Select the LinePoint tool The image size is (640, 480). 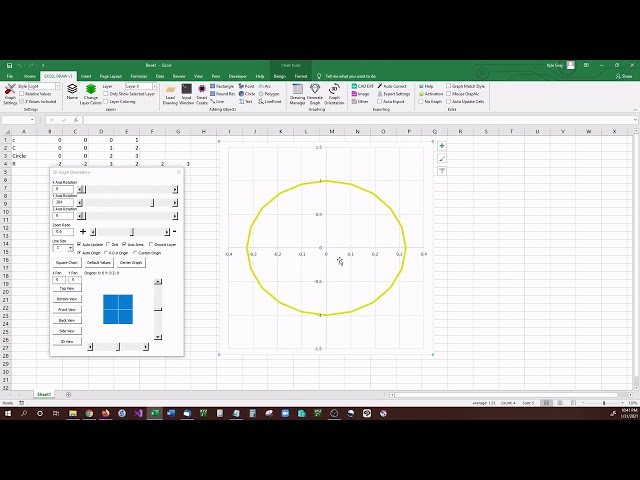pyautogui.click(x=270, y=101)
